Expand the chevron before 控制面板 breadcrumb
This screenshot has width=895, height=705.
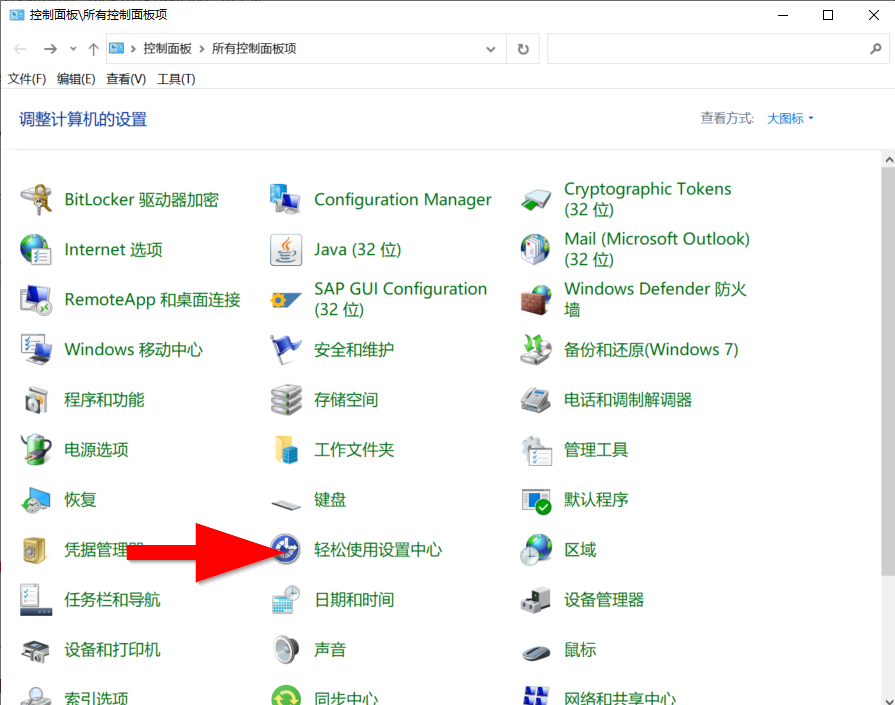pos(133,49)
